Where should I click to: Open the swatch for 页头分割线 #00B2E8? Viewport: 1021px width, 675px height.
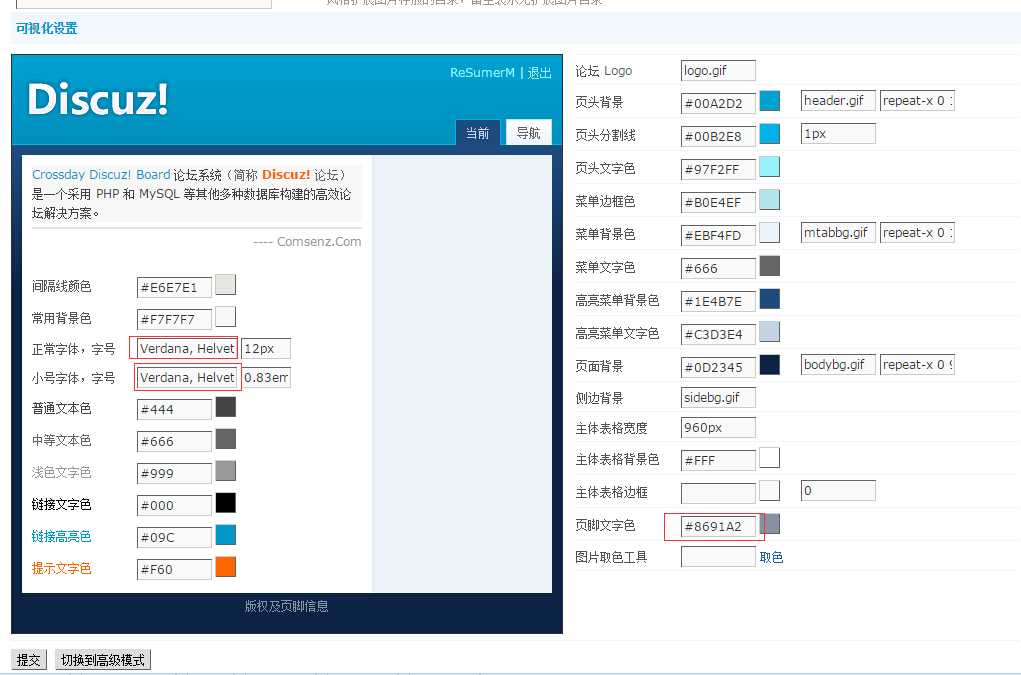click(770, 133)
